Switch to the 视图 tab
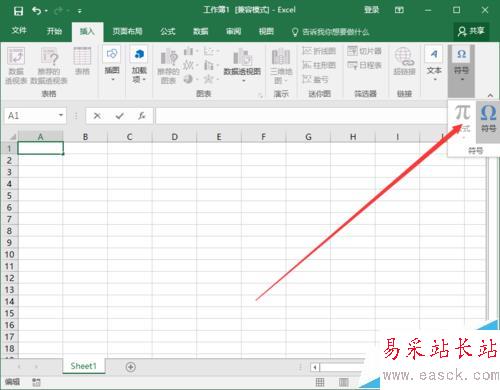The height and width of the screenshot is (390, 500). click(266, 31)
